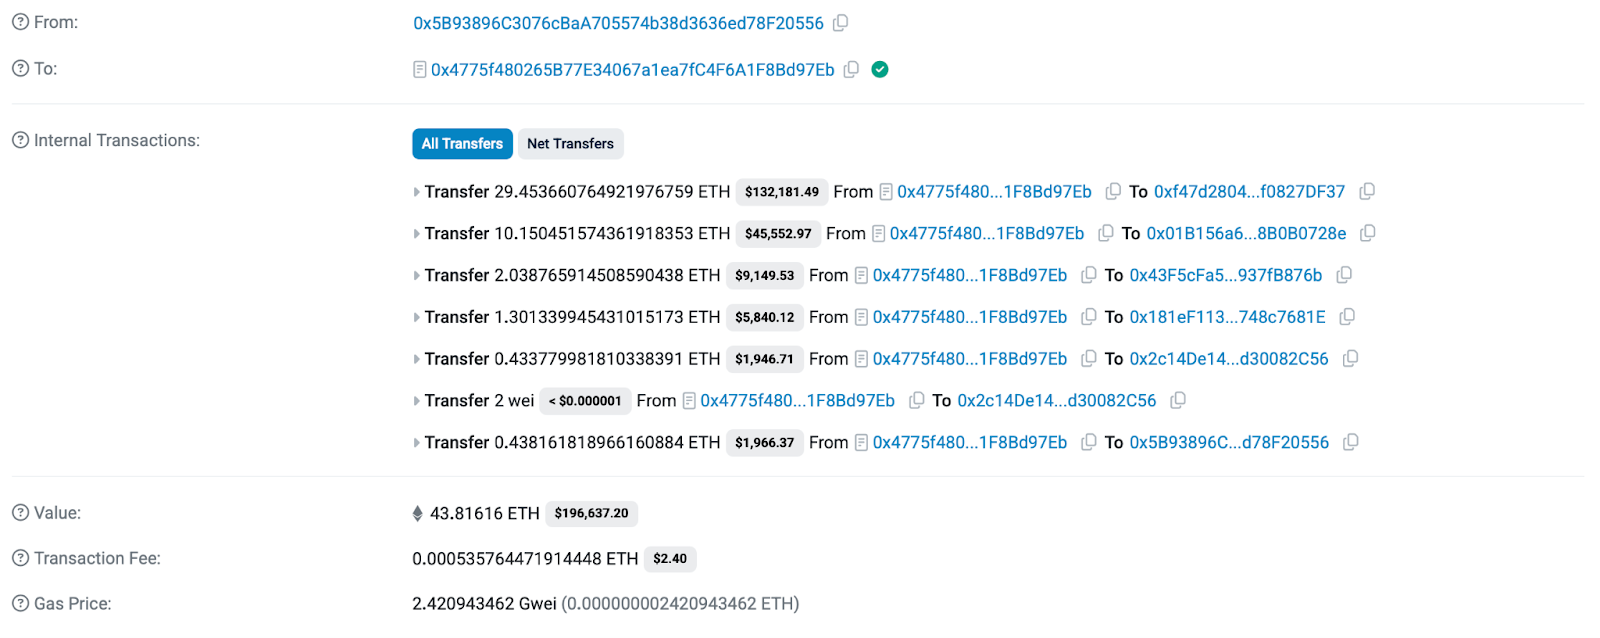The image size is (1600, 638).
Task: Click the $132,181.49 price badge
Action: (x=781, y=192)
